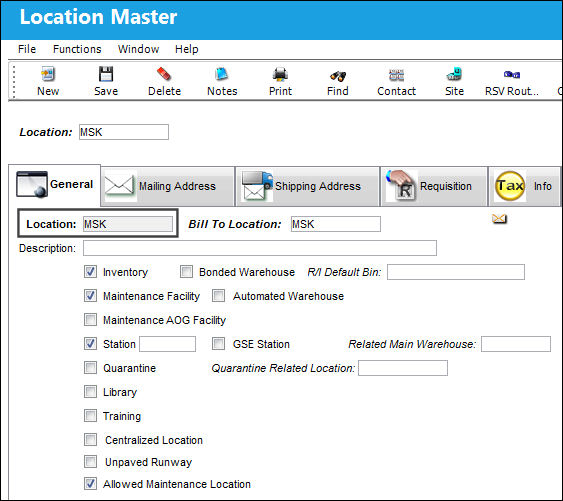This screenshot has height=501, width=563.
Task: Click the R/I Default Bin label
Action: [x=344, y=272]
